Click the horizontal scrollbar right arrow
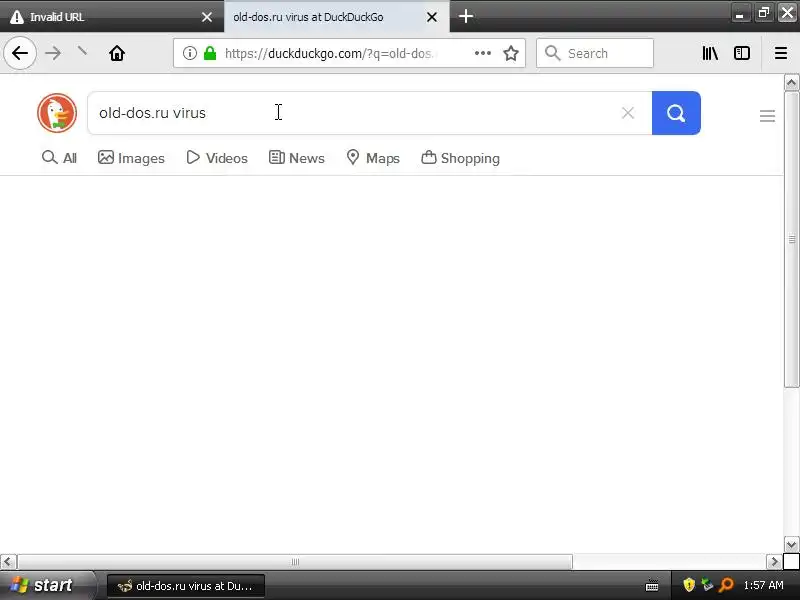The height and width of the screenshot is (600, 800). tap(774, 562)
